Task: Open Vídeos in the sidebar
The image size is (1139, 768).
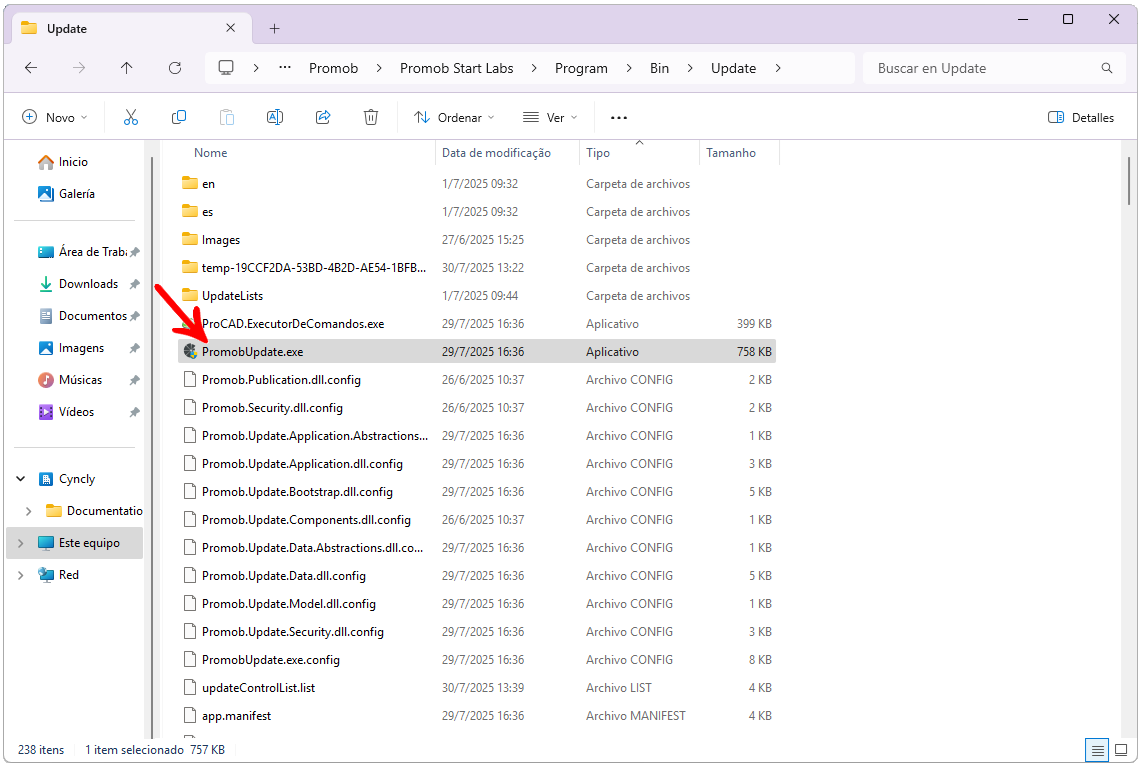Action: (67, 412)
